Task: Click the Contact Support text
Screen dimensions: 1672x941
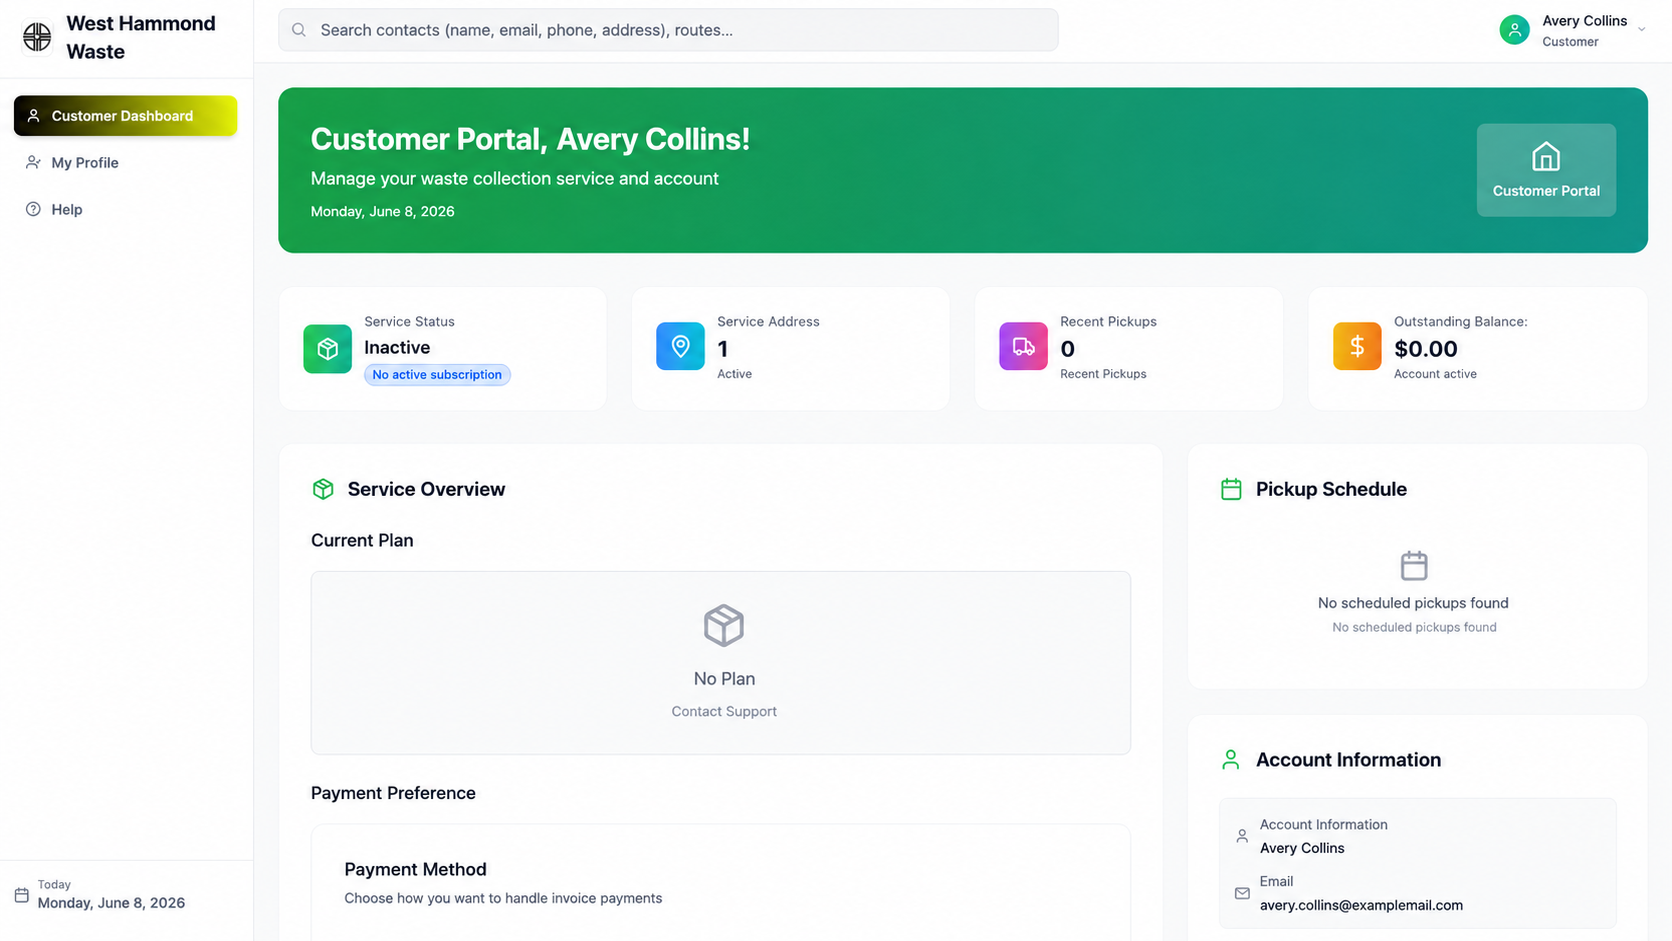Action: [724, 711]
